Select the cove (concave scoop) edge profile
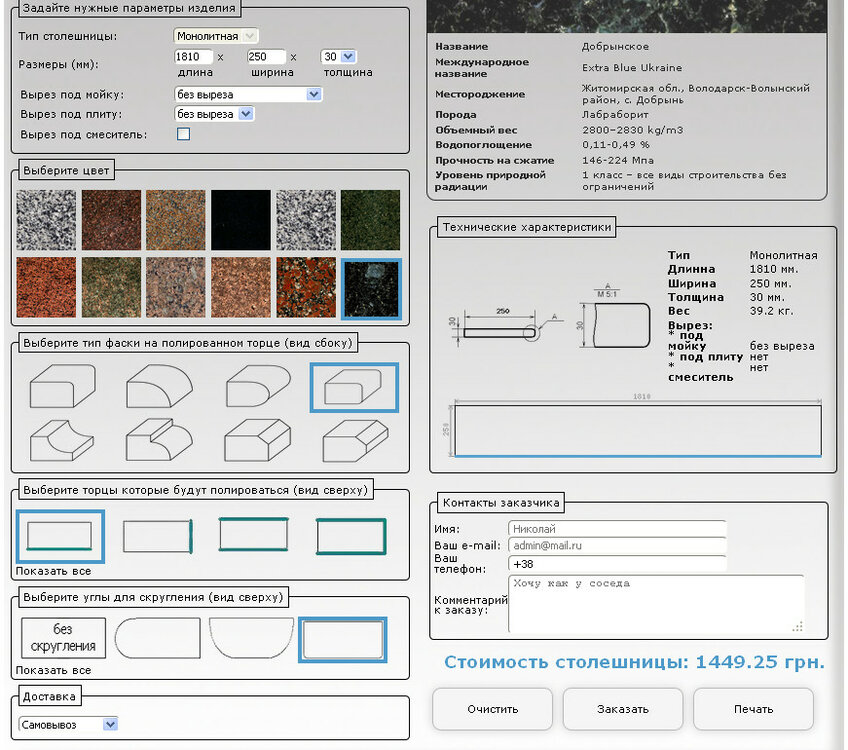 pyautogui.click(x=62, y=439)
